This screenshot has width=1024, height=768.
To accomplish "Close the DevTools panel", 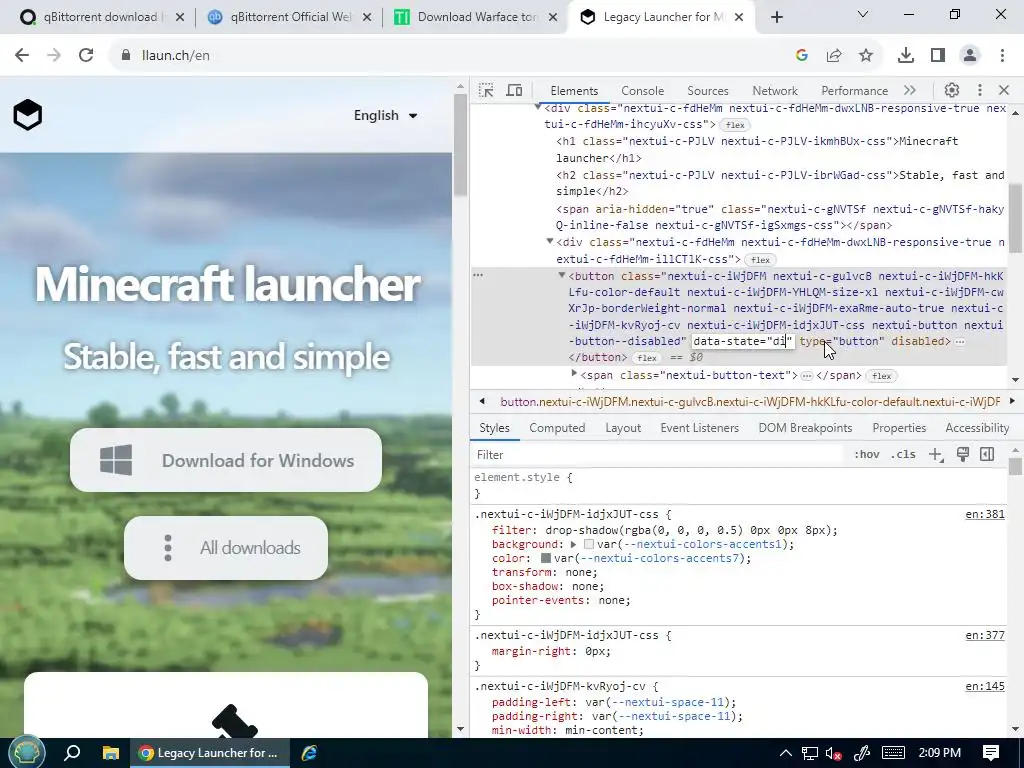I will coord(1004,90).
